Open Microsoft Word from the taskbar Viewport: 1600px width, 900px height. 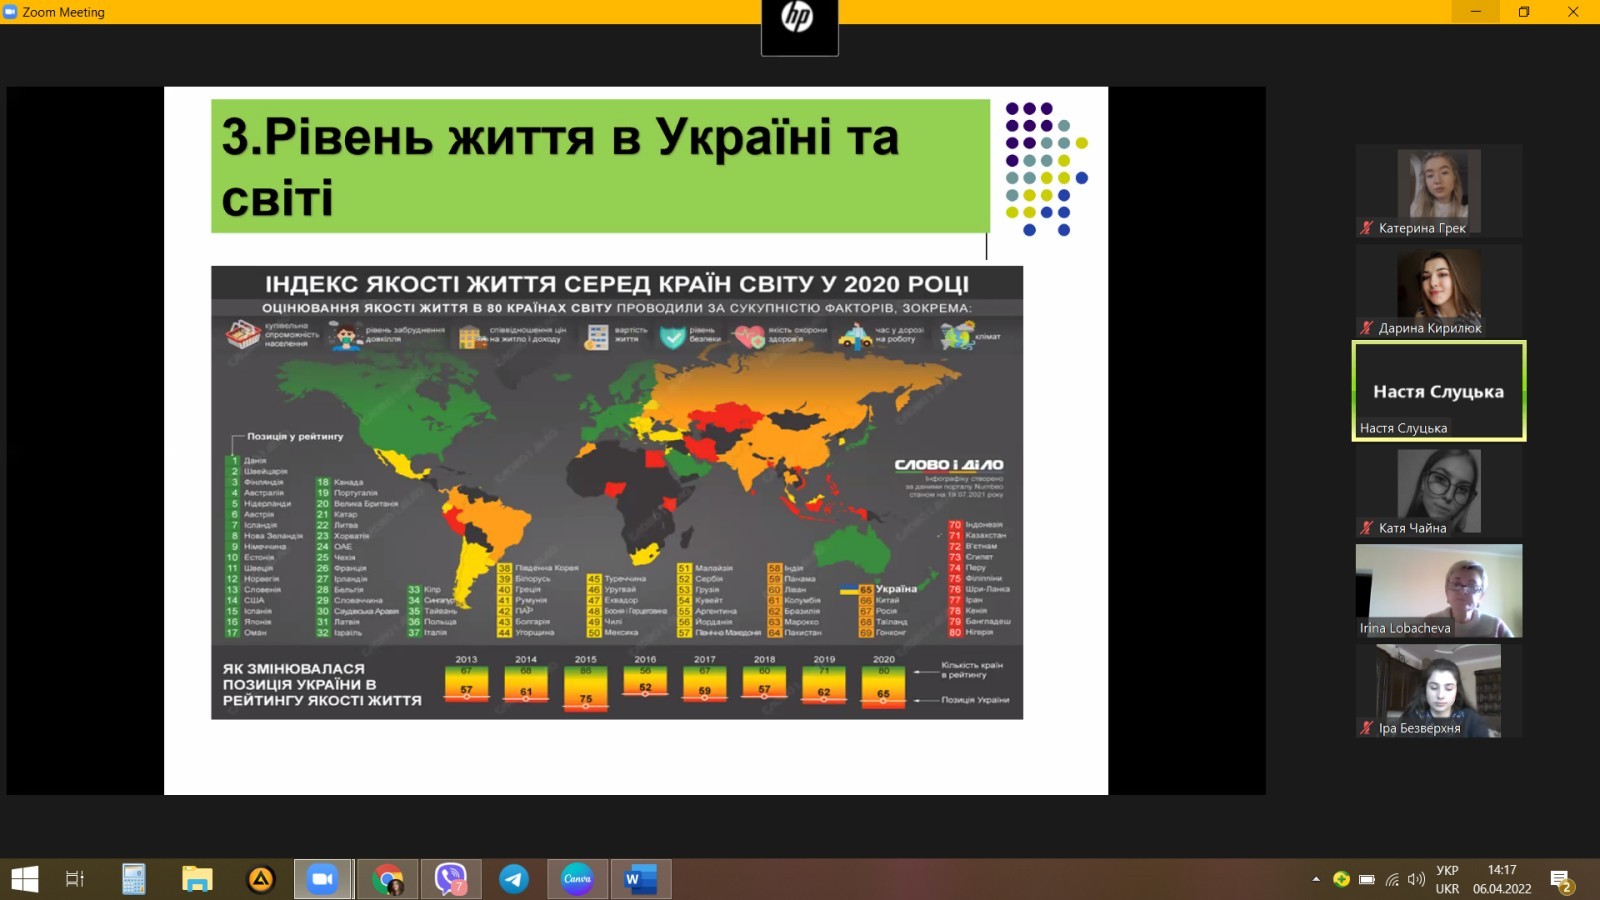click(x=640, y=879)
